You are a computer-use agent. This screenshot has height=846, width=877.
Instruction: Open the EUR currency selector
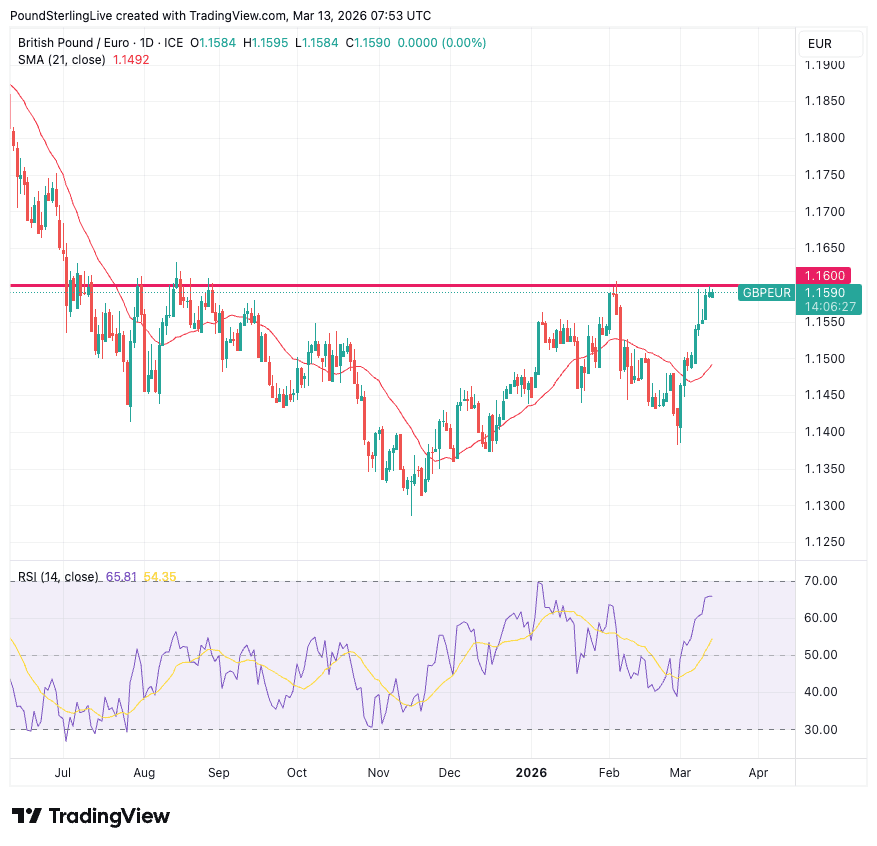[x=819, y=44]
